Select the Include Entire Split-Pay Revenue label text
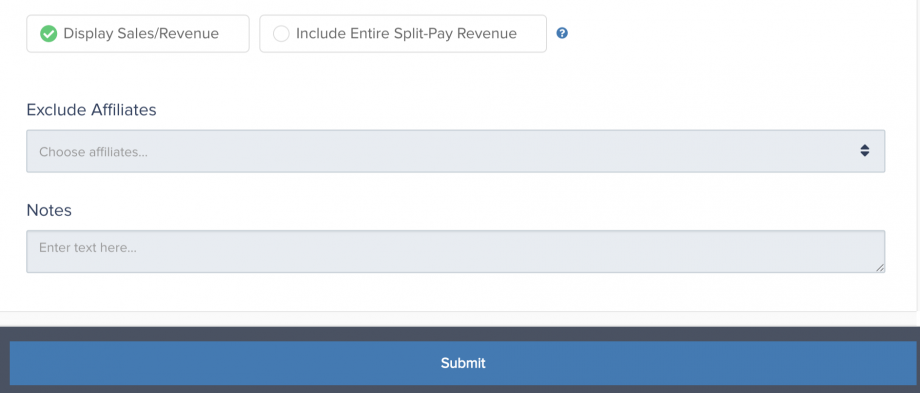Image resolution: width=920 pixels, height=393 pixels. 406,33
